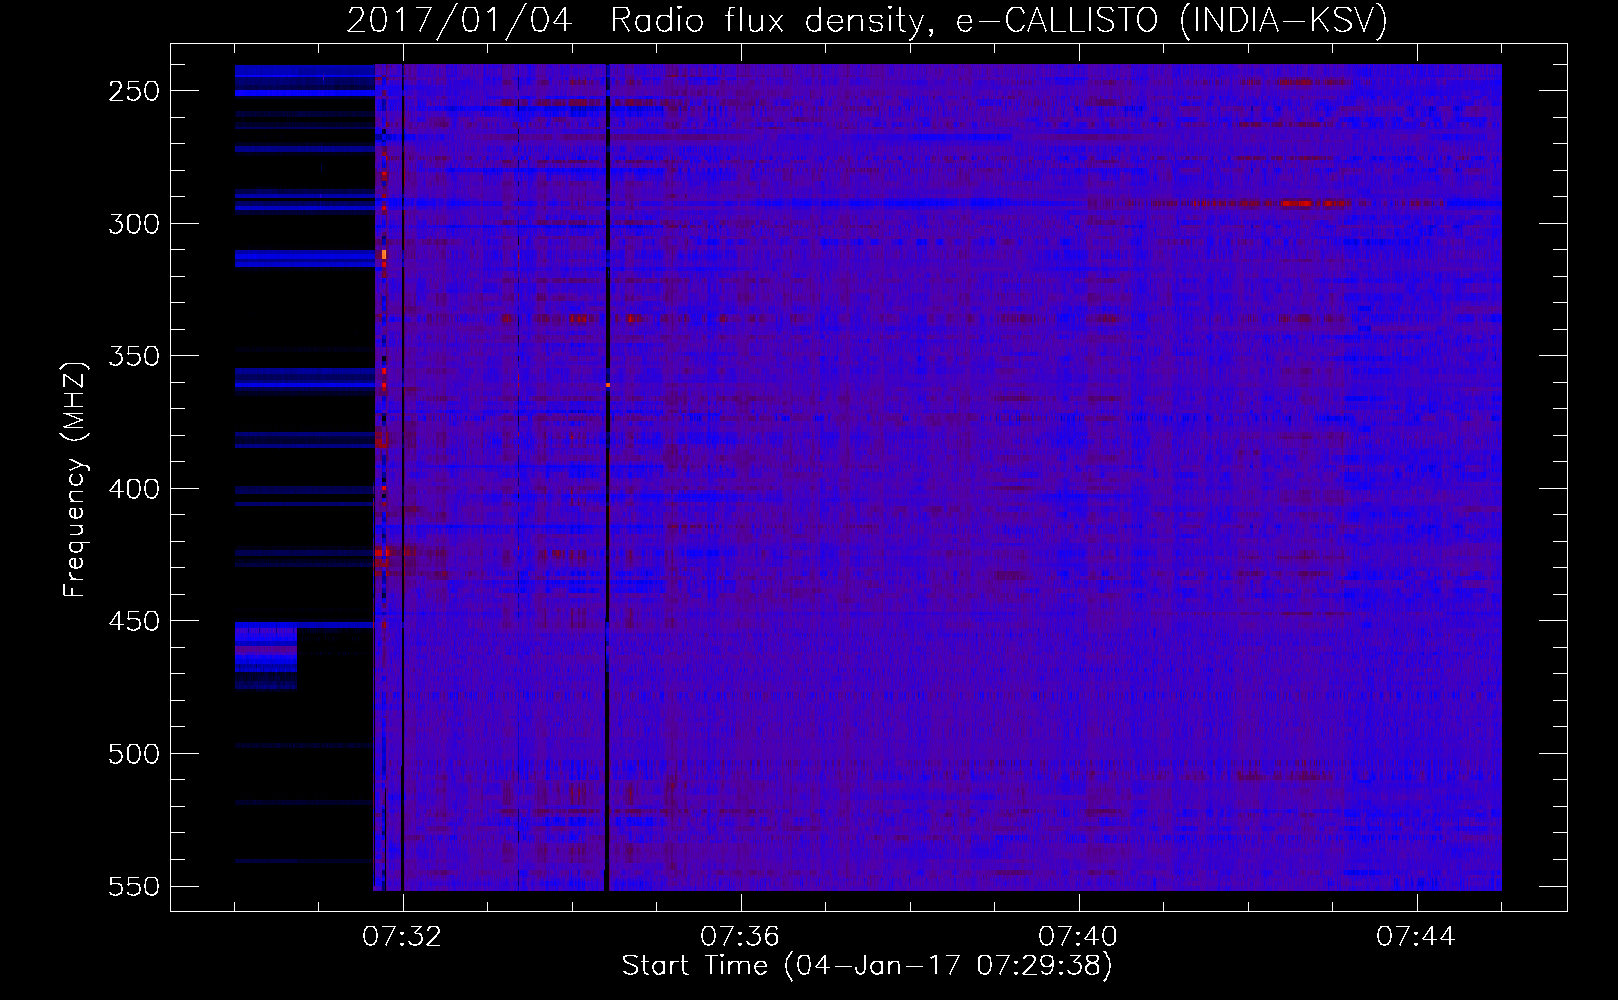Image resolution: width=1618 pixels, height=1000 pixels.
Task: Click the 550 frequency tick label
Action: point(134,886)
